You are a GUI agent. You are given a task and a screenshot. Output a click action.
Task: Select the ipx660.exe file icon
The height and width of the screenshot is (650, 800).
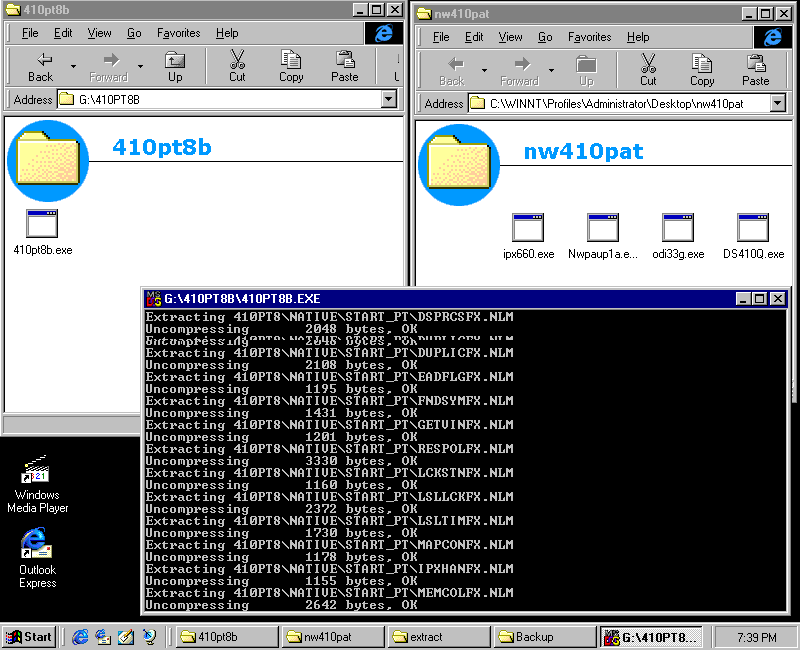click(527, 229)
